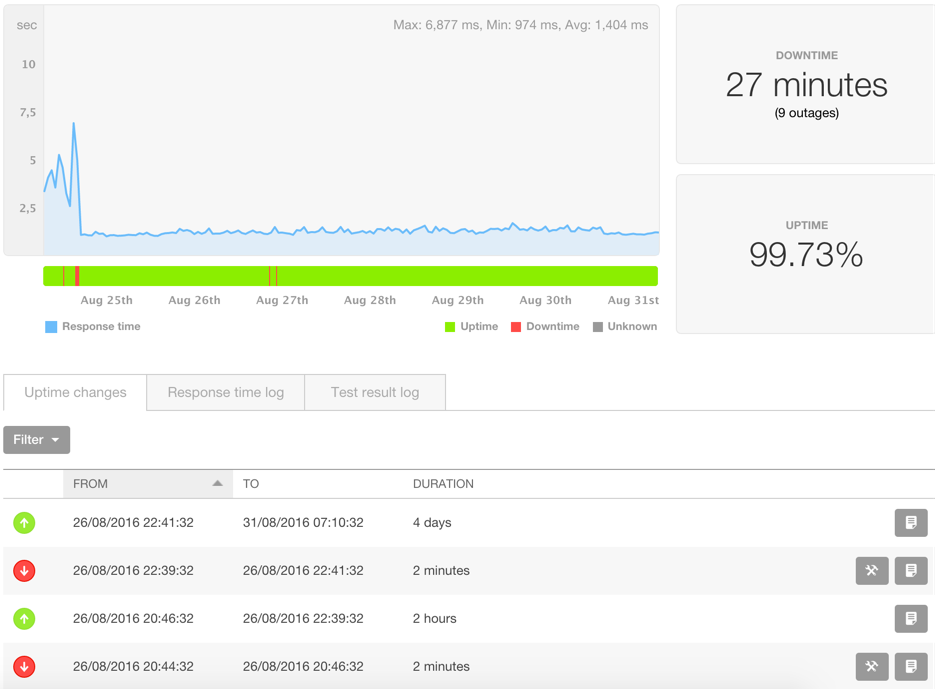Switch to the Response time log tab
Screen dimensions: 935x689
pyautogui.click(x=225, y=393)
